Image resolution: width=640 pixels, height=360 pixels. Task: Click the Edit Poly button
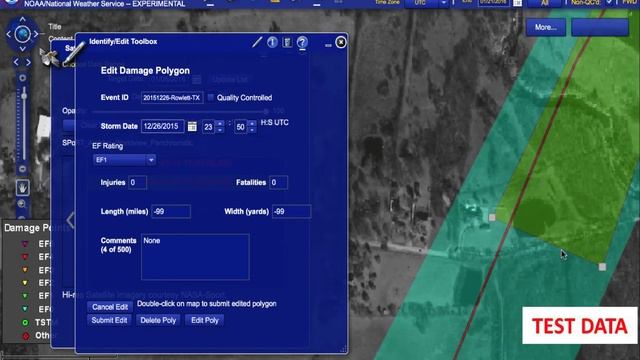point(205,320)
